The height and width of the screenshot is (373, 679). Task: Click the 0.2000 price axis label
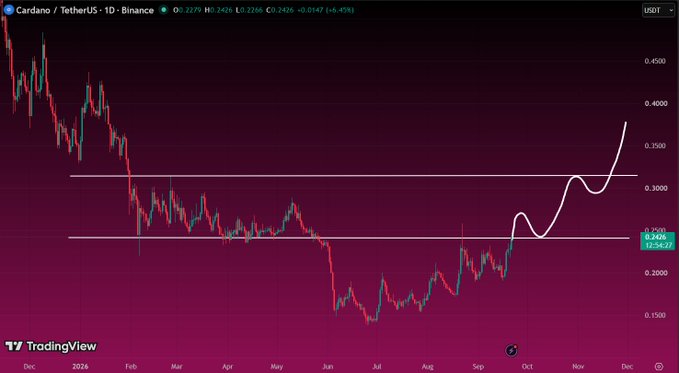click(655, 273)
